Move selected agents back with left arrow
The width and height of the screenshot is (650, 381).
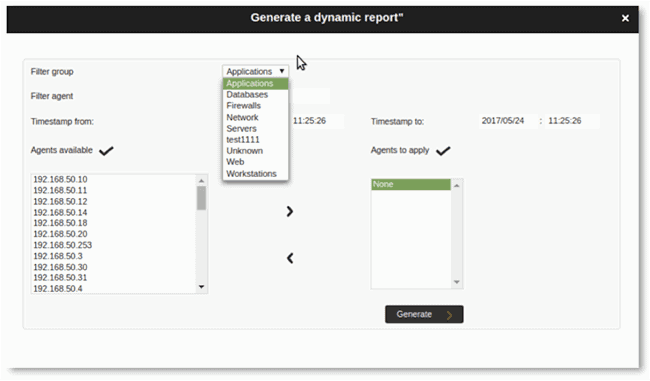pyautogui.click(x=290, y=258)
